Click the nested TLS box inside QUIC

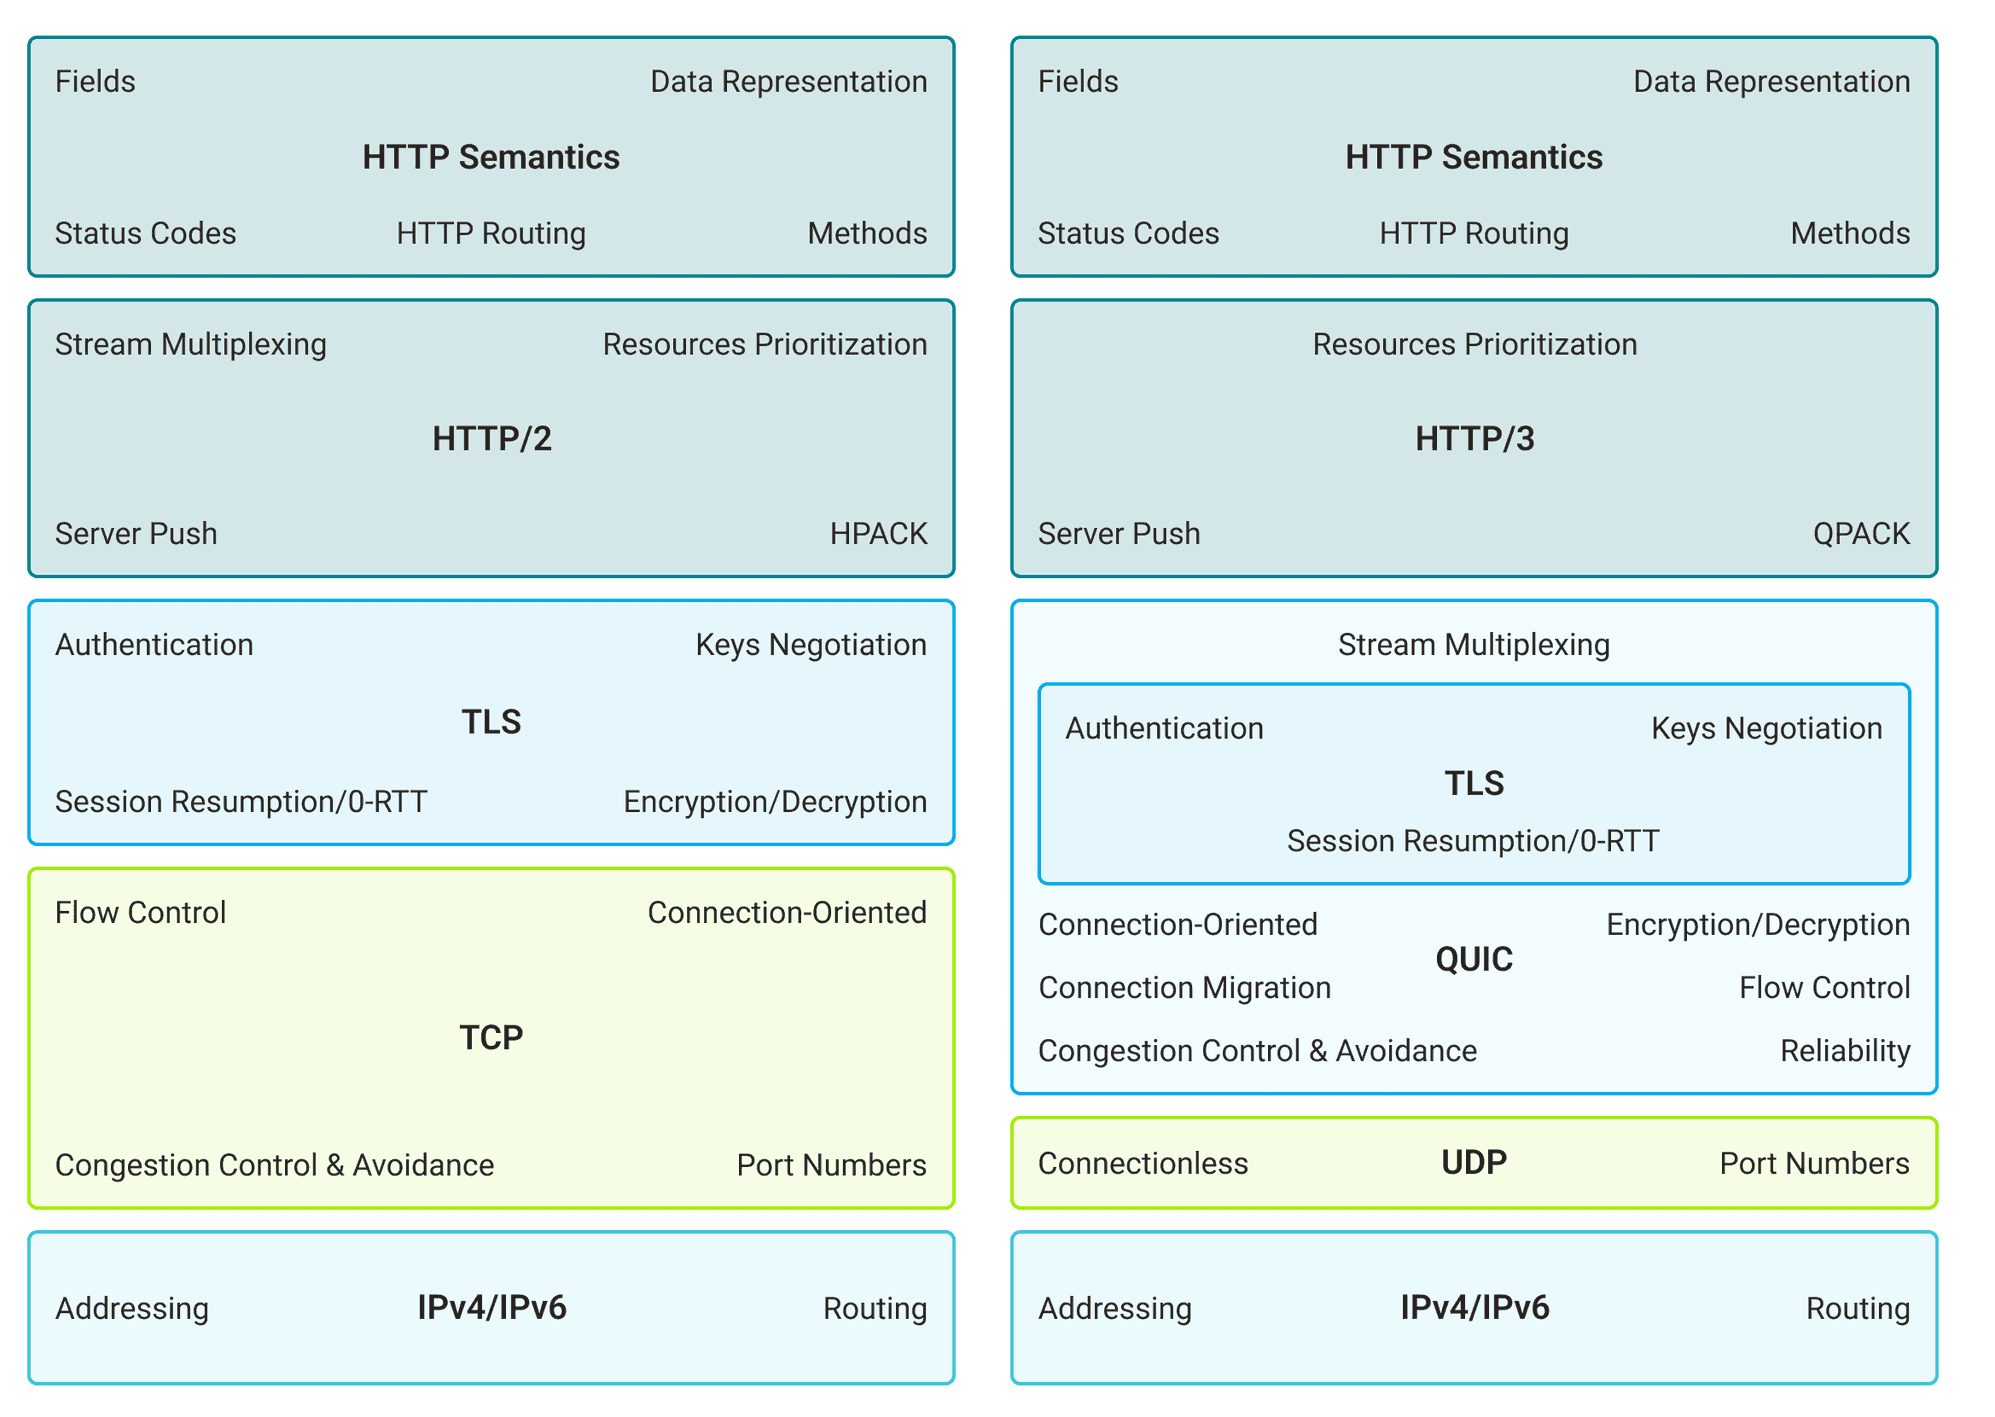(x=1475, y=783)
